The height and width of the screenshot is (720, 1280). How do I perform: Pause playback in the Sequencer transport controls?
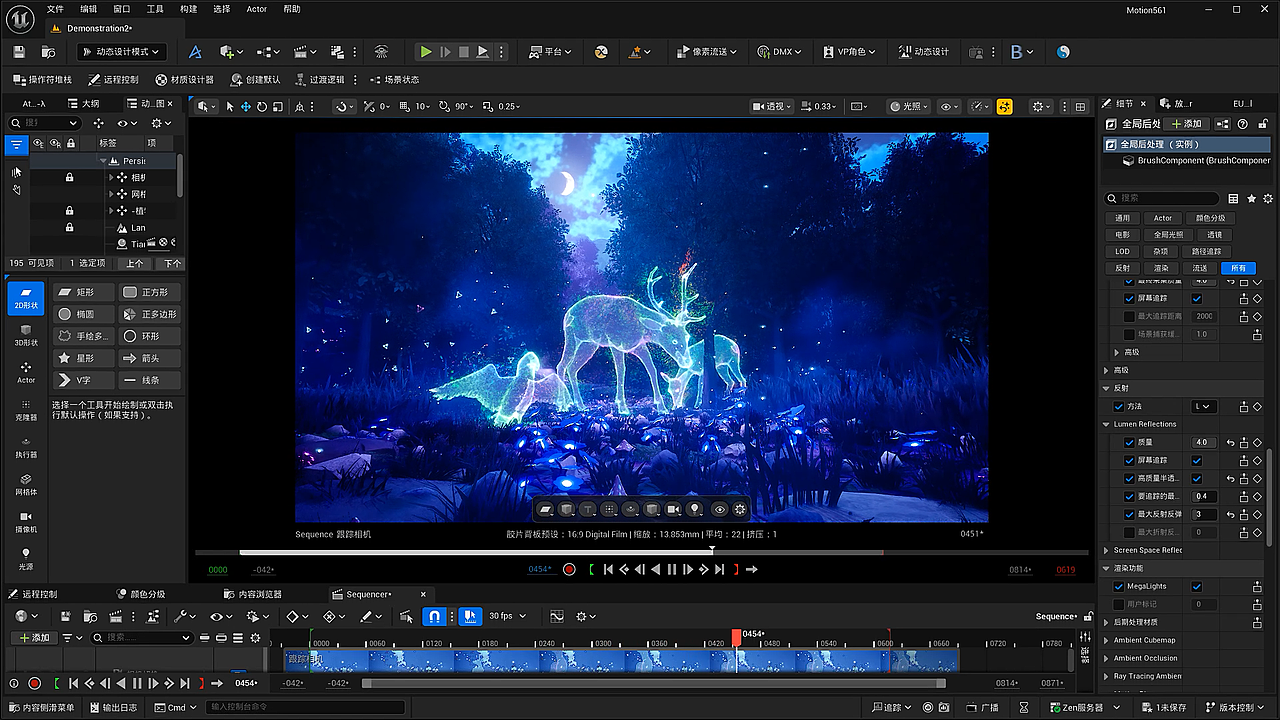click(137, 683)
